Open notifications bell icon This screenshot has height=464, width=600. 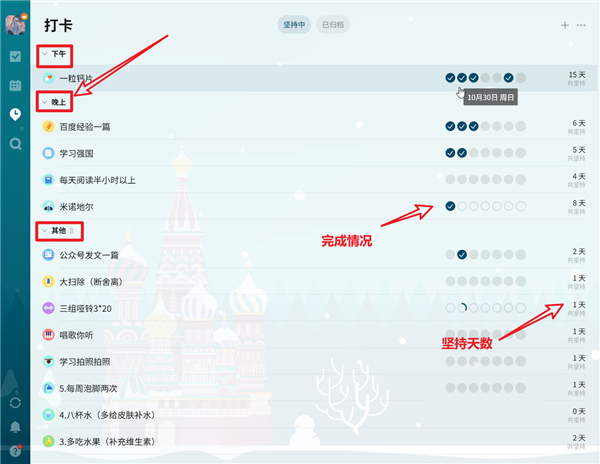click(15, 427)
